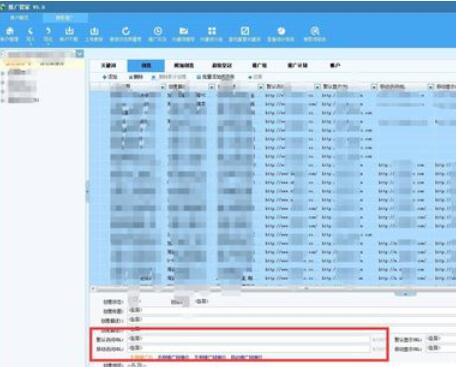Click the circular refresh toolbar icon

coord(126,31)
